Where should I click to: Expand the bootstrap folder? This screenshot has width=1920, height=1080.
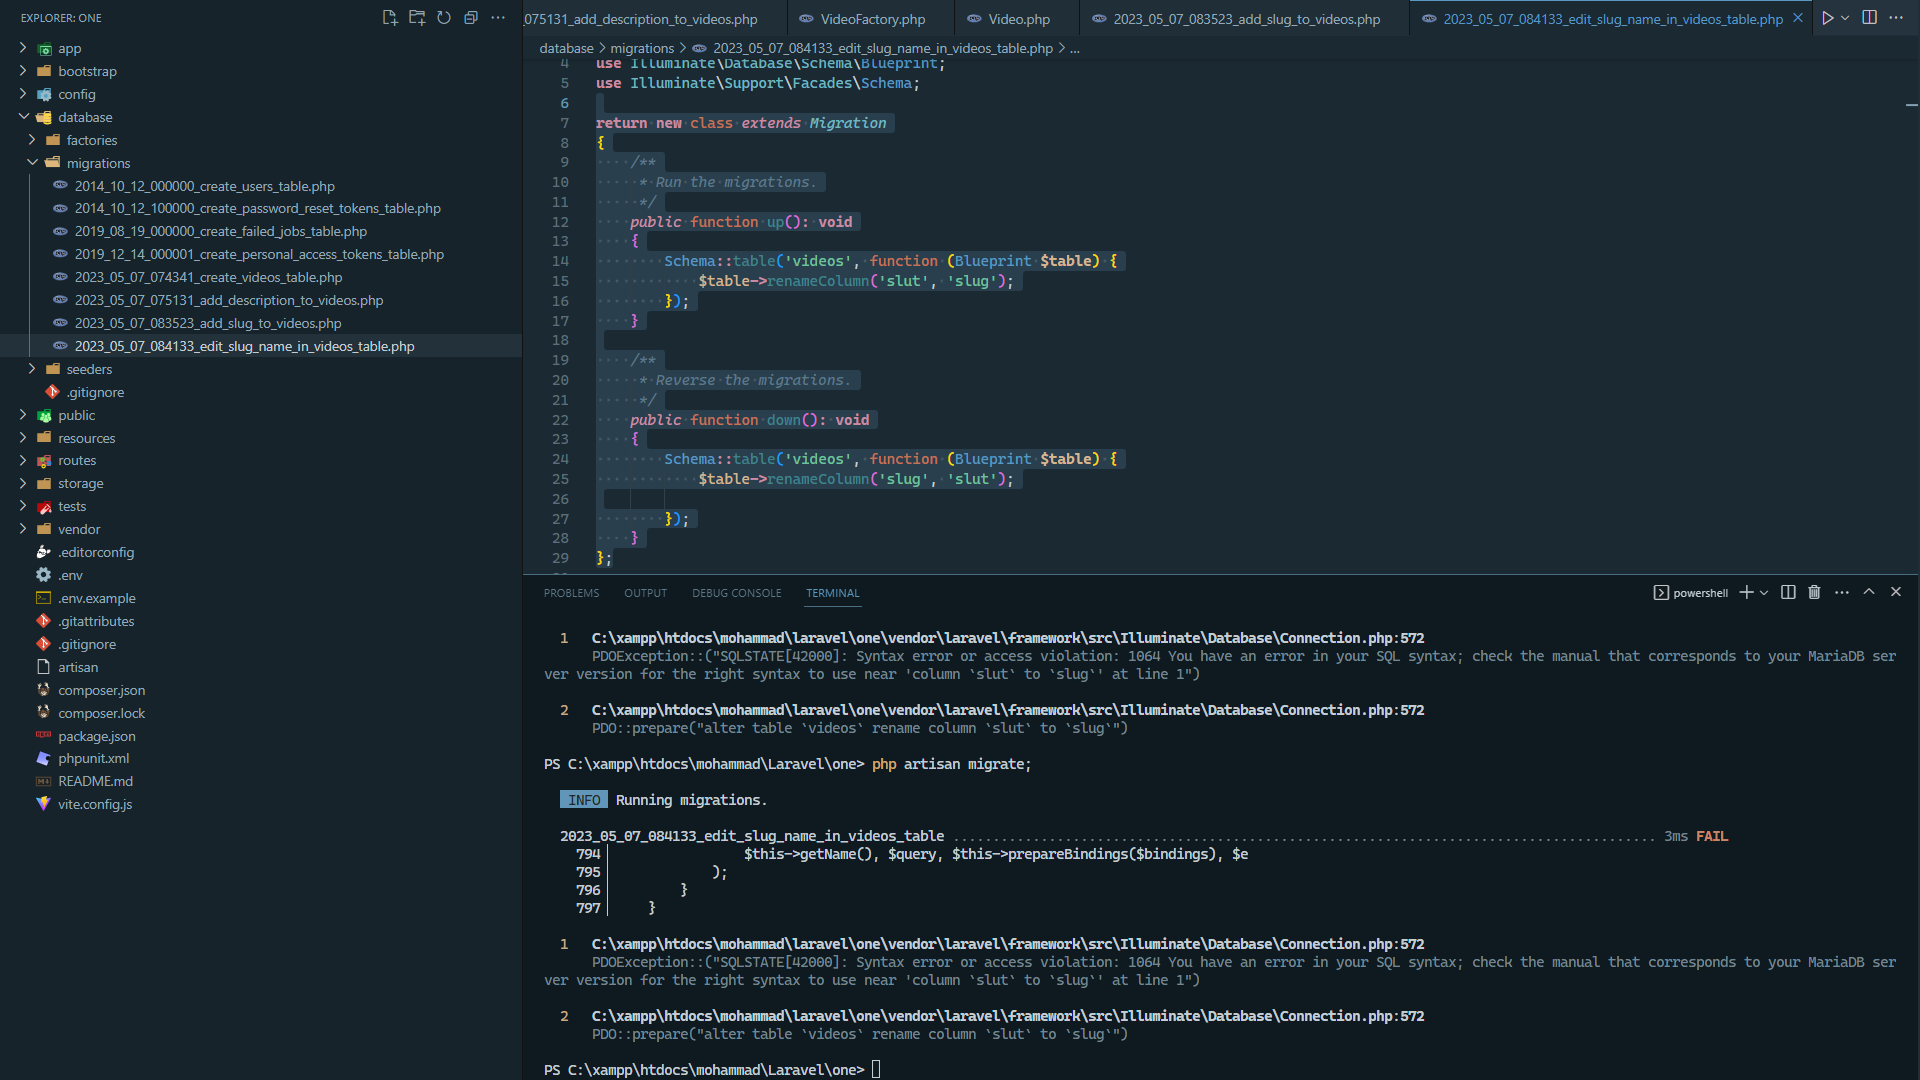pyautogui.click(x=87, y=71)
